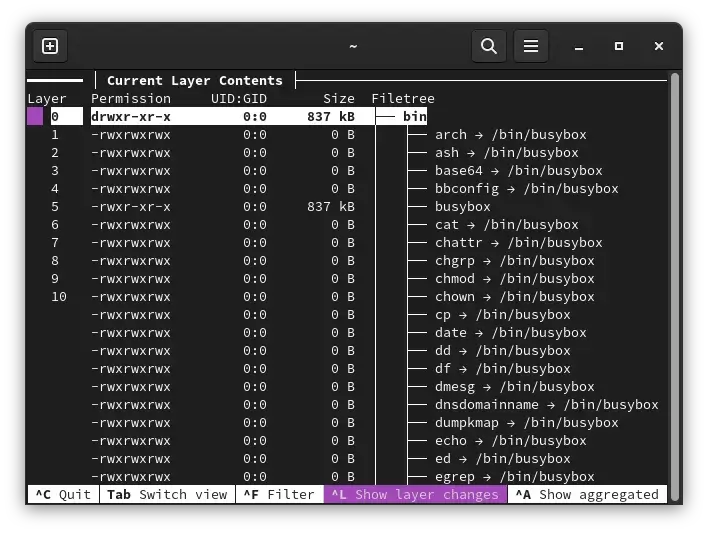708x533 pixels.
Task: Close the terminal window
Action: [658, 46]
